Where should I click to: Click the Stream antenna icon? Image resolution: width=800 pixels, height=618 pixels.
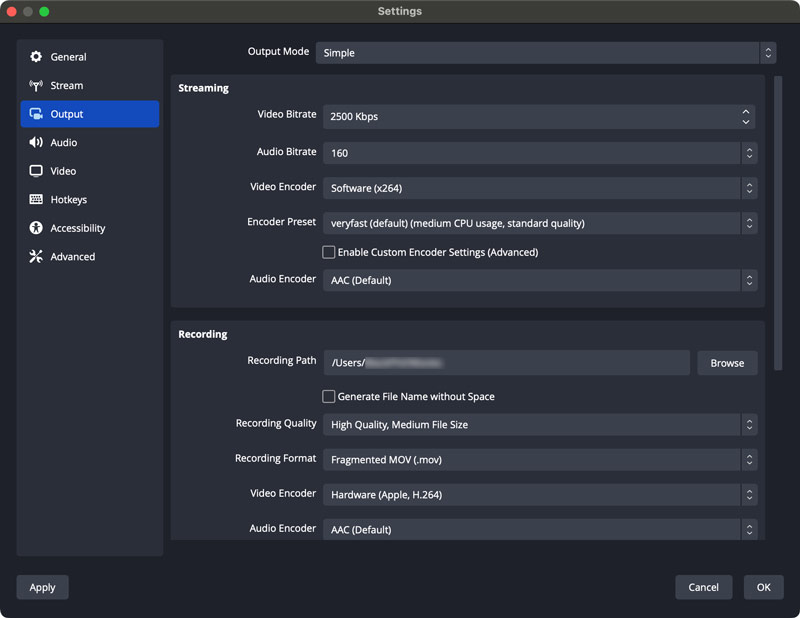36,85
